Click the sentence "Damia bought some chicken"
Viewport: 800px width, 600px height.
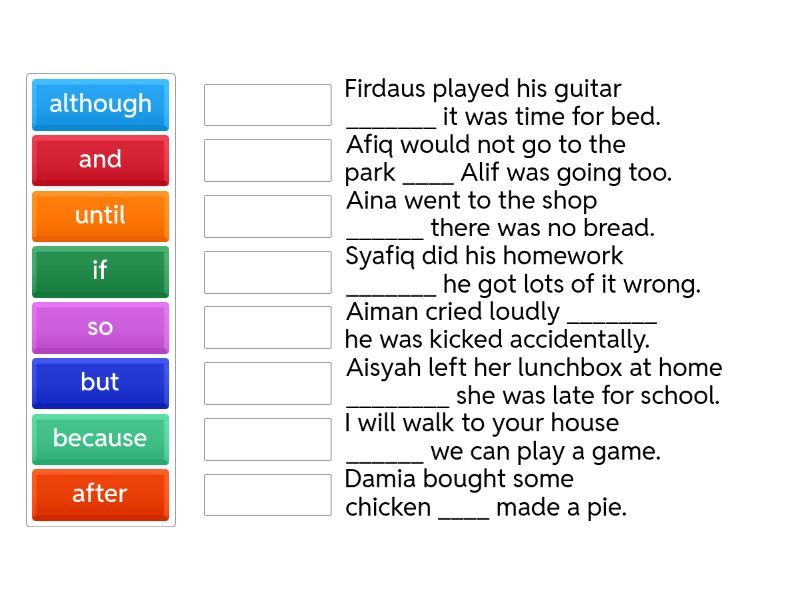(x=485, y=493)
